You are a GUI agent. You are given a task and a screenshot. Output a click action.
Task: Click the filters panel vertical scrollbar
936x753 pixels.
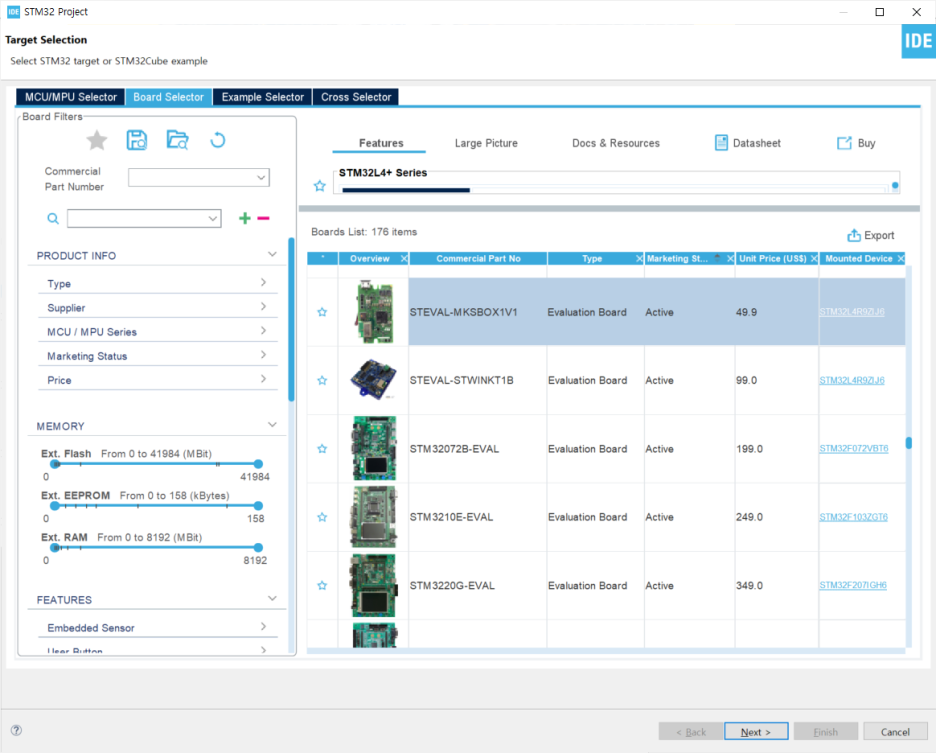(291, 319)
